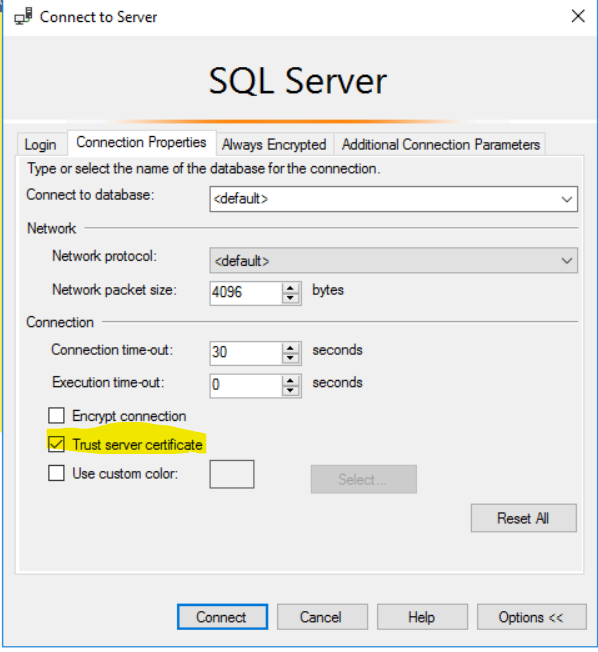Screen dimensions: 598x652
Task: Increase execution time-out with up arrow
Action: [x=290, y=380]
